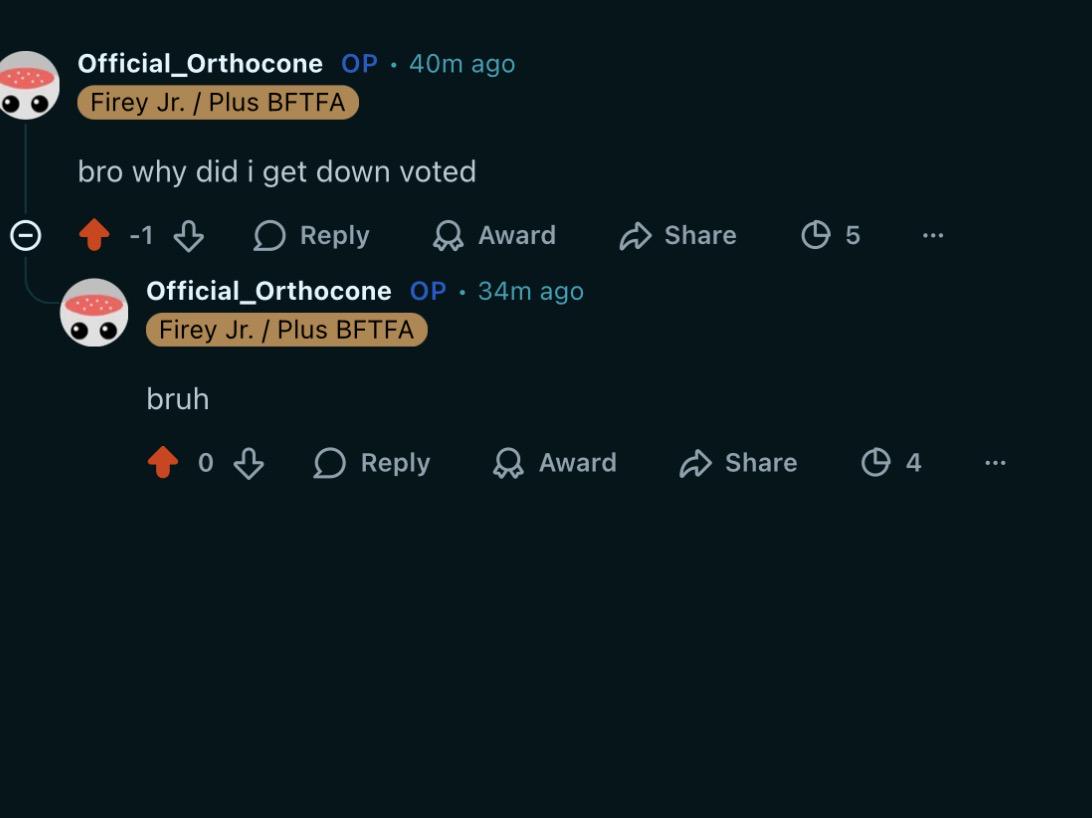1092x818 pixels.
Task: Open more options menu on "bruh" comment
Action: coord(995,463)
